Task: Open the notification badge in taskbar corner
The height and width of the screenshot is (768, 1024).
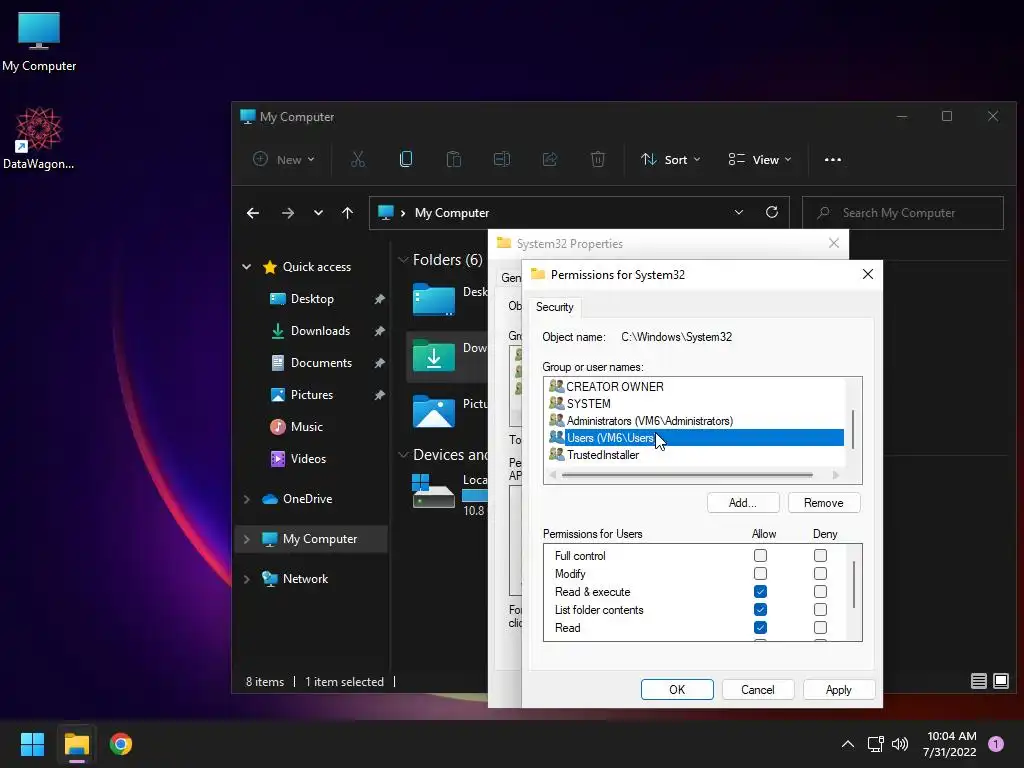Action: coord(996,744)
